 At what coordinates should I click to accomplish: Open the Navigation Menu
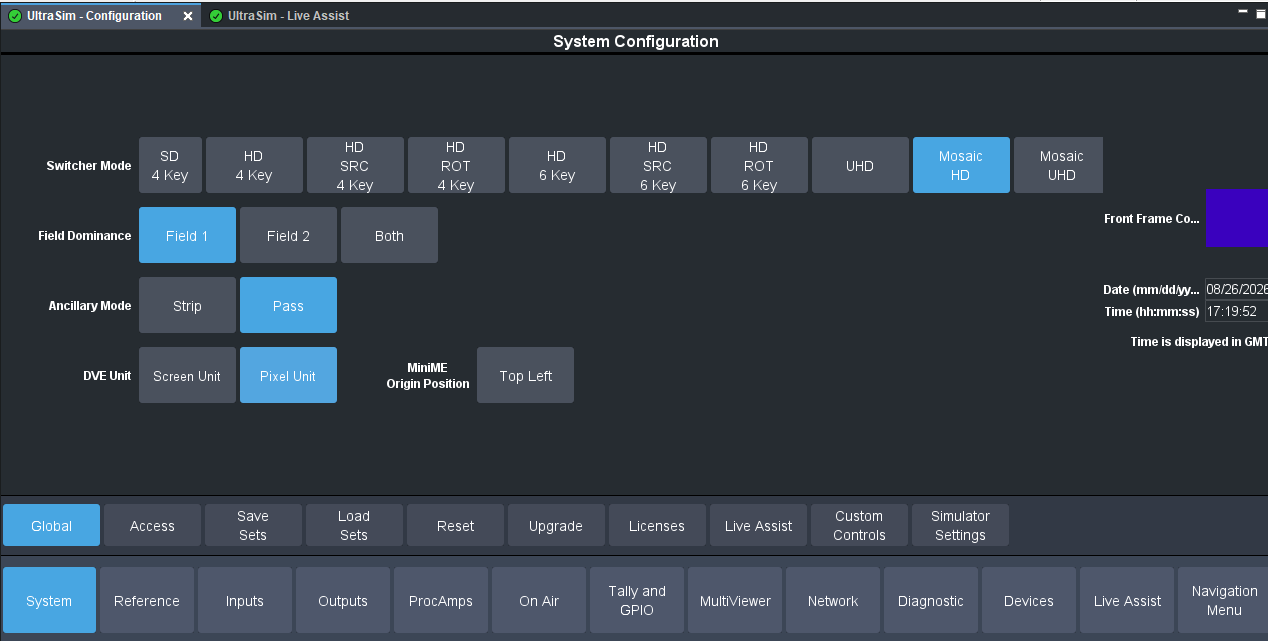click(1224, 600)
